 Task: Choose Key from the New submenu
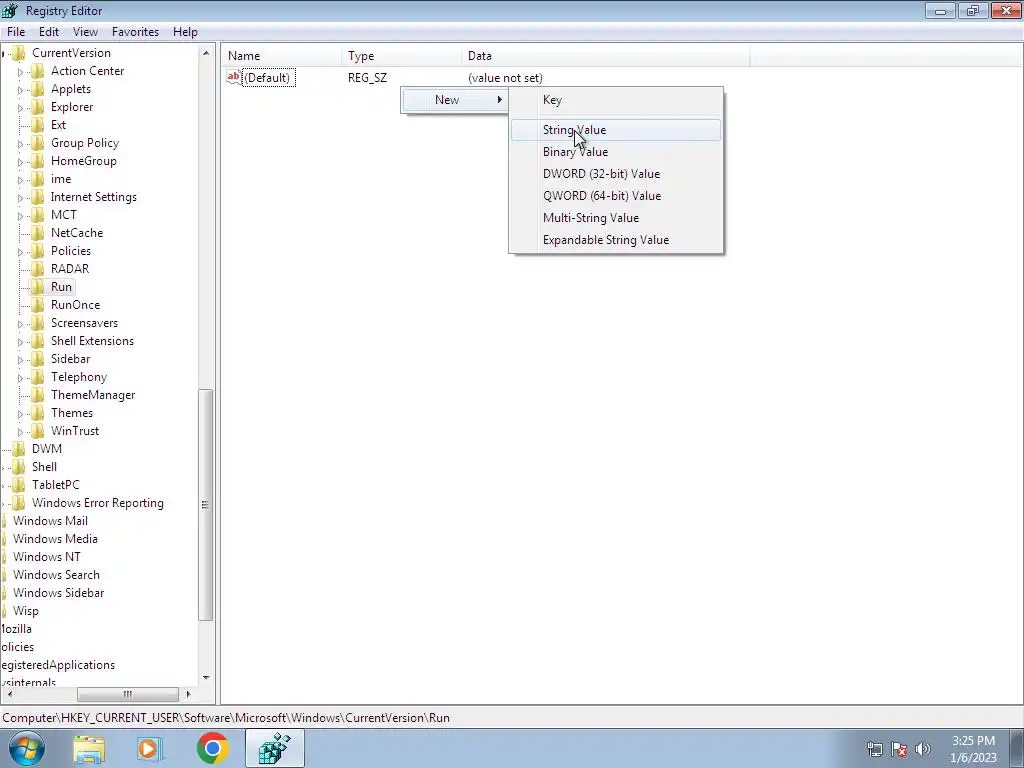point(616,100)
